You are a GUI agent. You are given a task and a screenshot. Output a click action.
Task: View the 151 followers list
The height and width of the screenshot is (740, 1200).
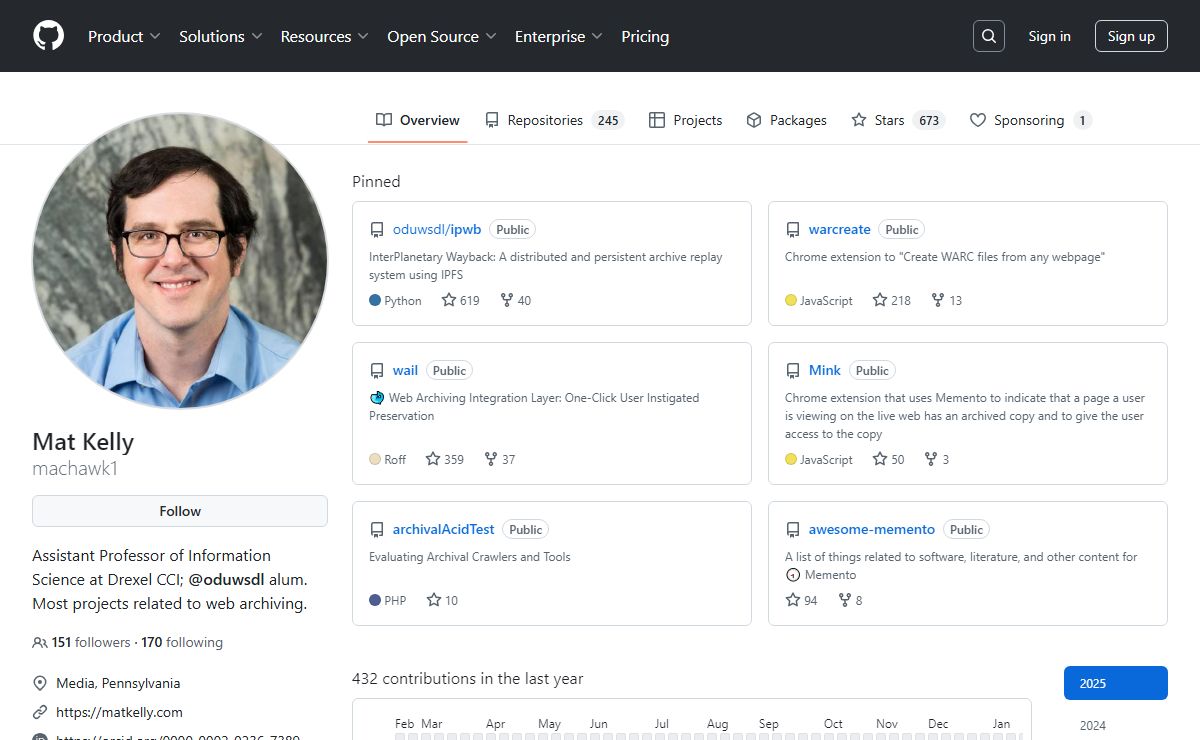(91, 643)
